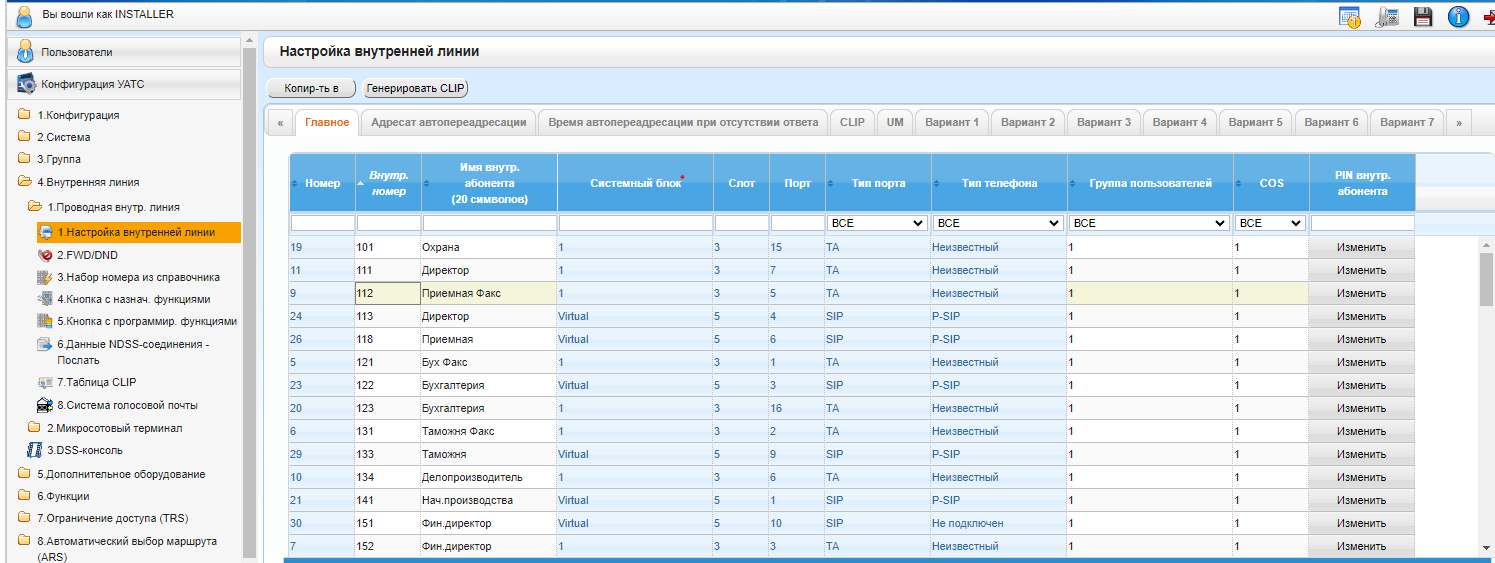
Task: Switch to the Главное tab
Action: (x=327, y=122)
